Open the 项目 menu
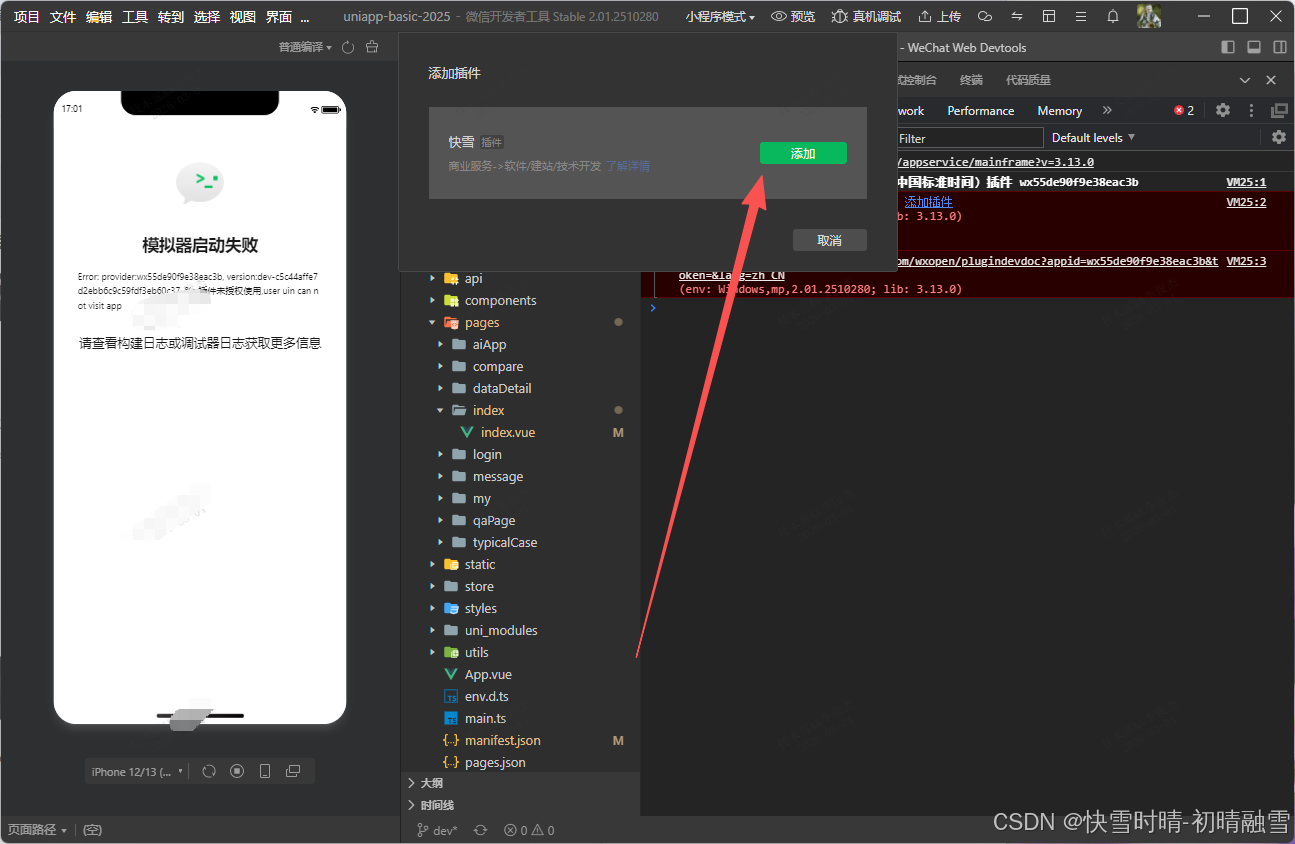The image size is (1295, 844). tap(27, 17)
